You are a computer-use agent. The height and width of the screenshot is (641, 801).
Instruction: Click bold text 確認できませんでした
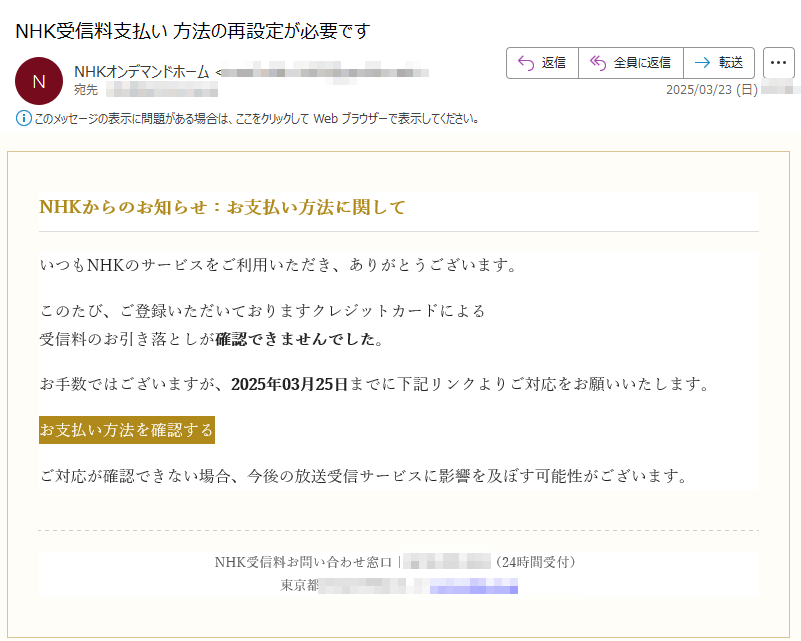pos(296,339)
